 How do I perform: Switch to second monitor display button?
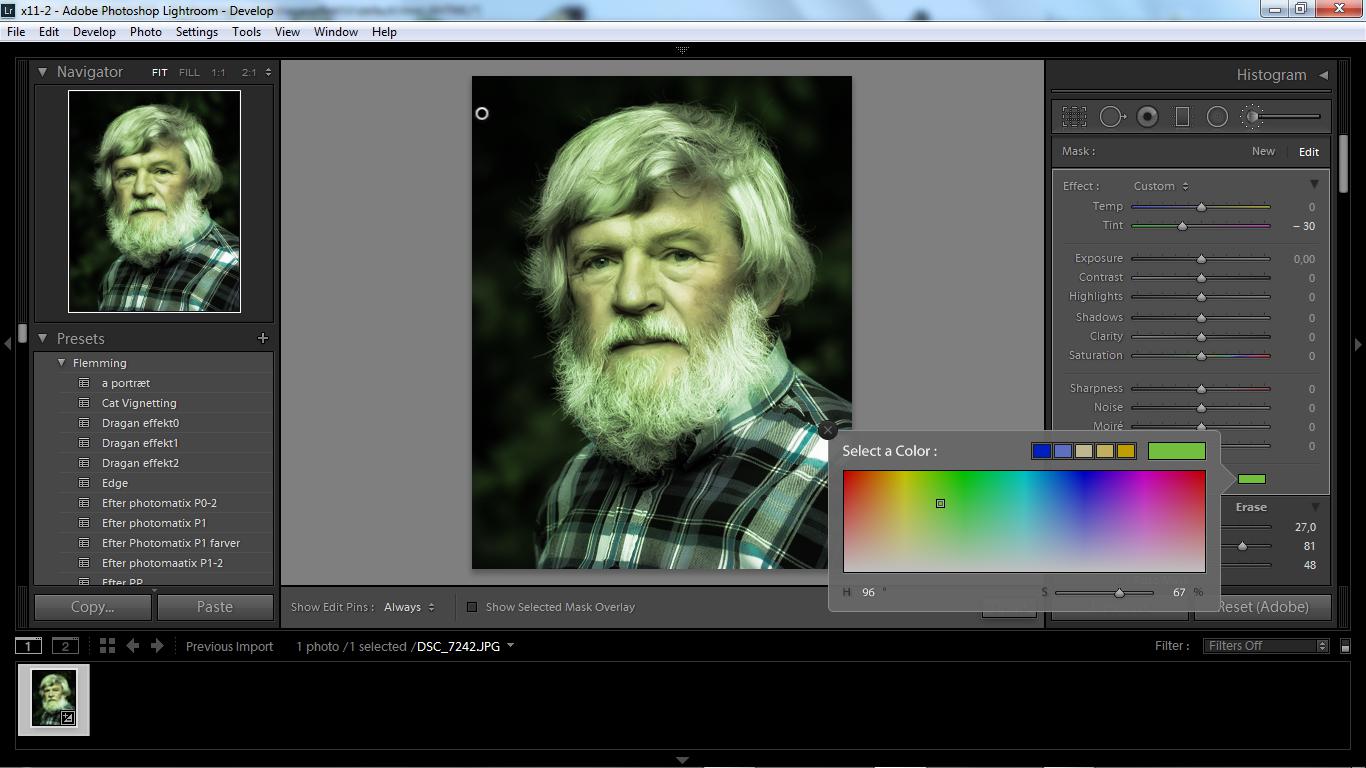click(x=65, y=646)
